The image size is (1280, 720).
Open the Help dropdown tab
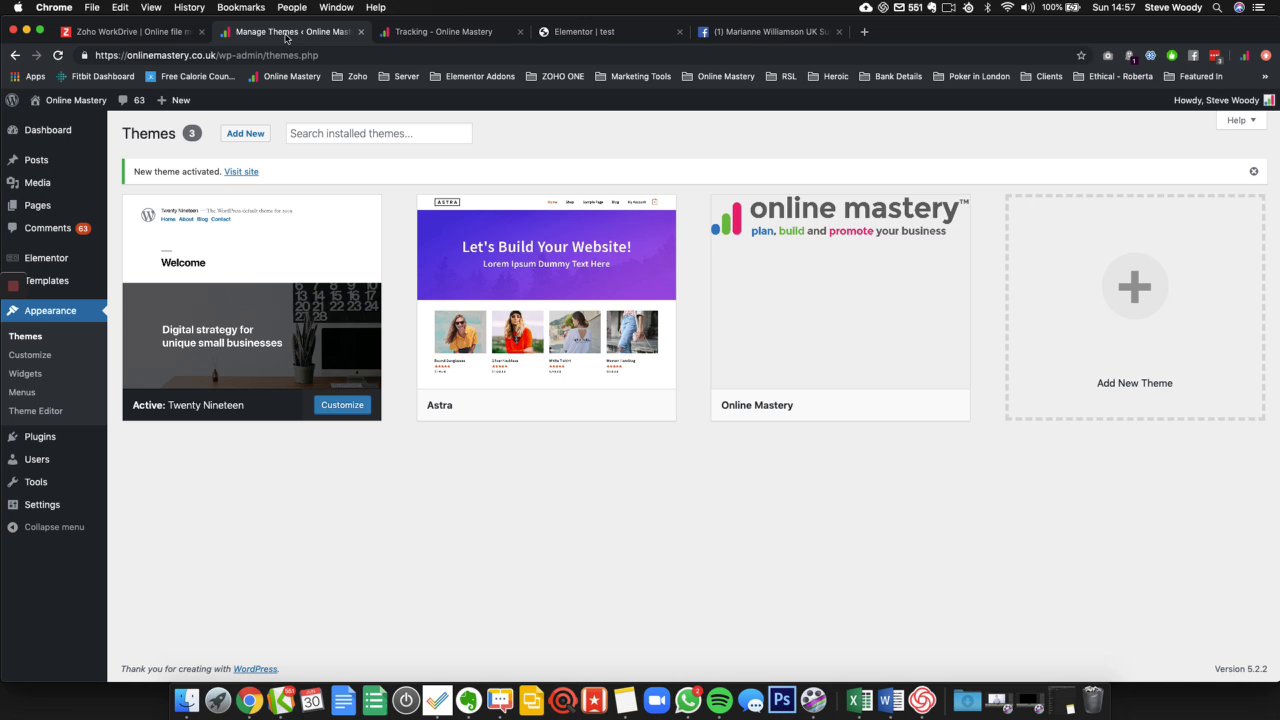coord(1241,120)
